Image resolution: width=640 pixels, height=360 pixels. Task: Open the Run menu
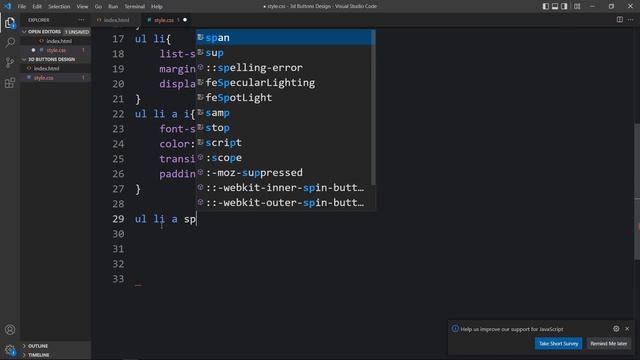click(x=113, y=7)
